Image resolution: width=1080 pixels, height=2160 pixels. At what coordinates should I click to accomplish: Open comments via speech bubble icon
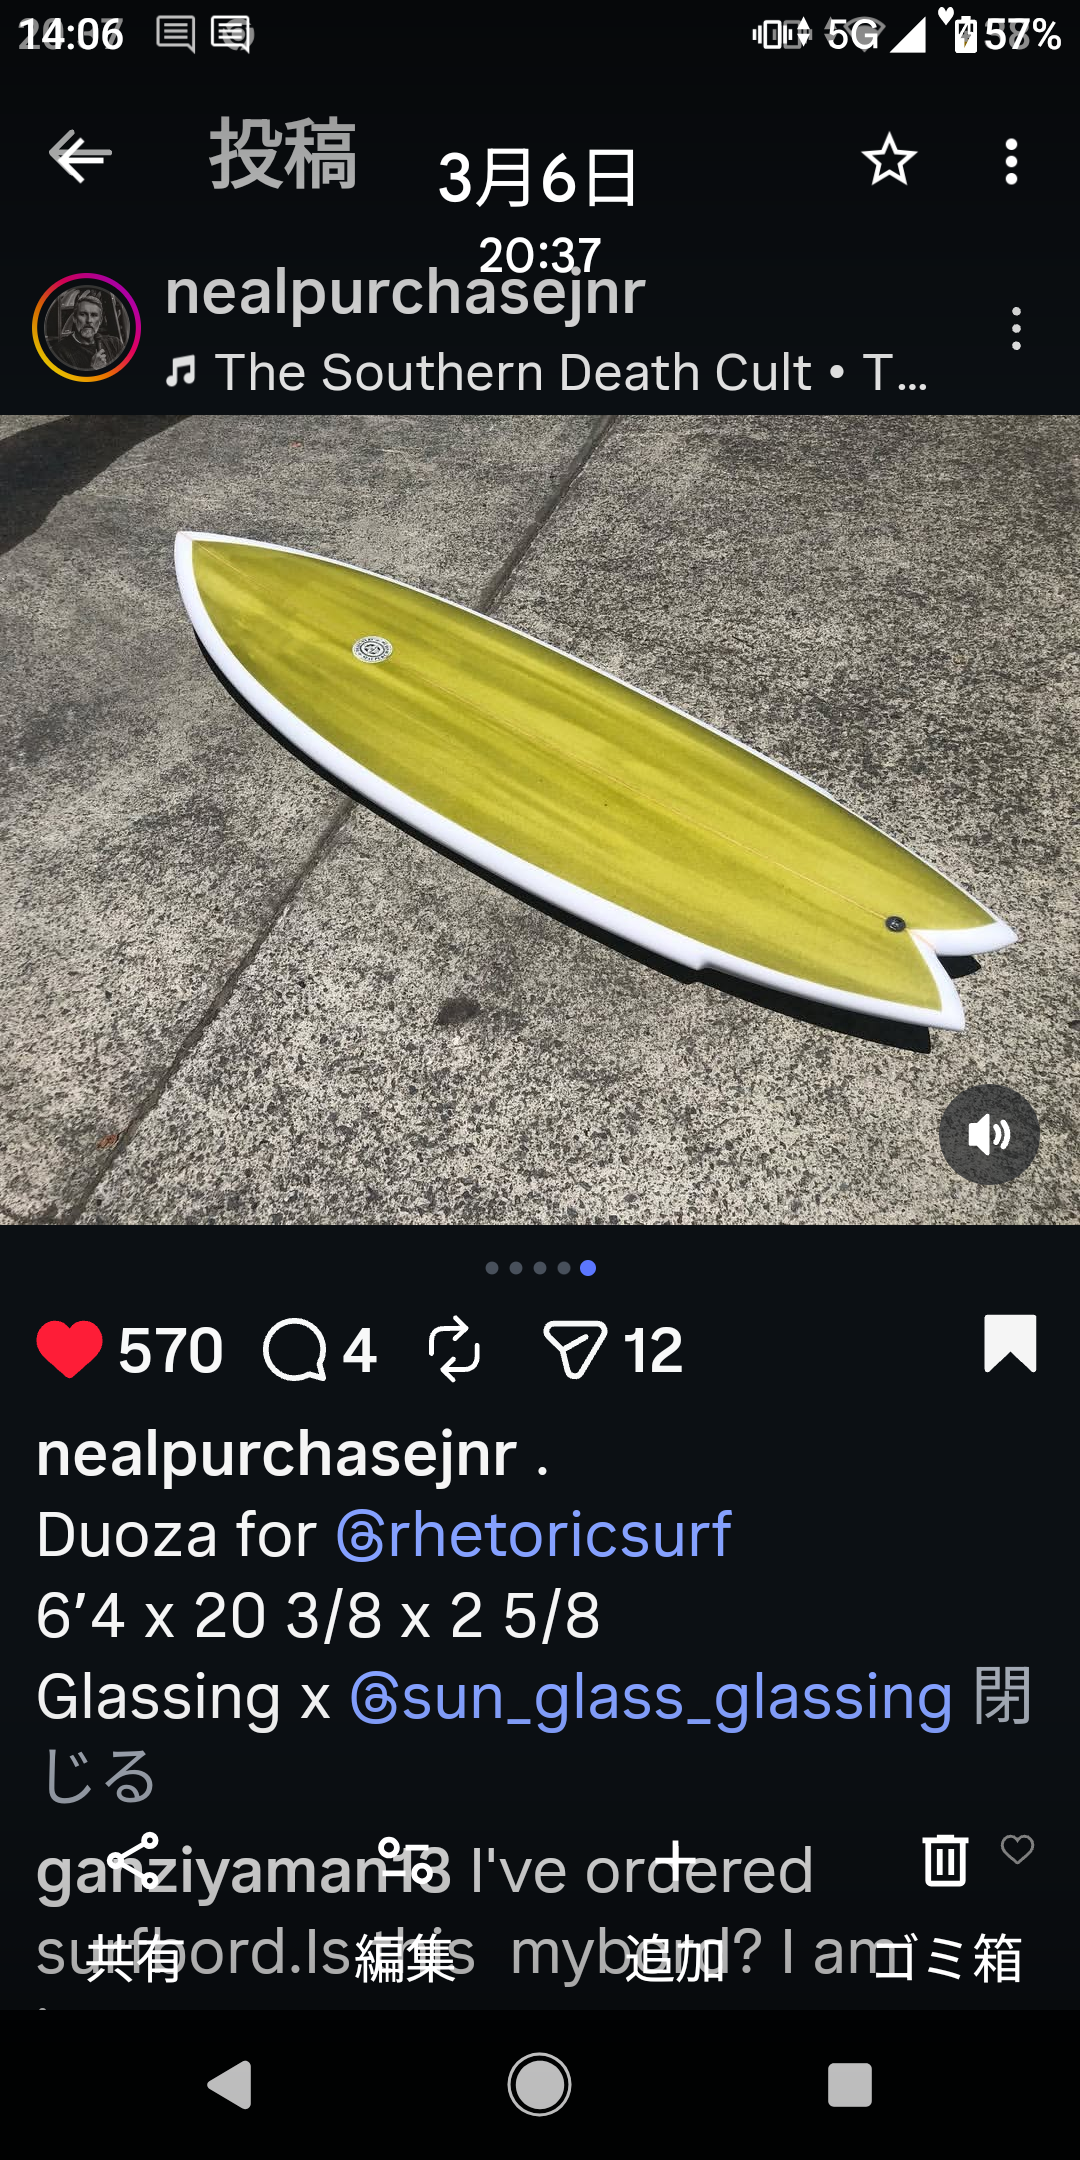[295, 1350]
